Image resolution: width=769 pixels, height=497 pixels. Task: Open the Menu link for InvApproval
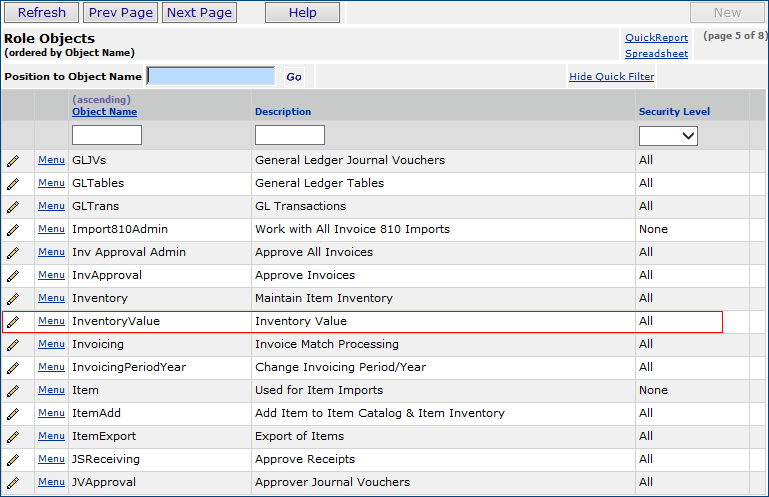51,275
